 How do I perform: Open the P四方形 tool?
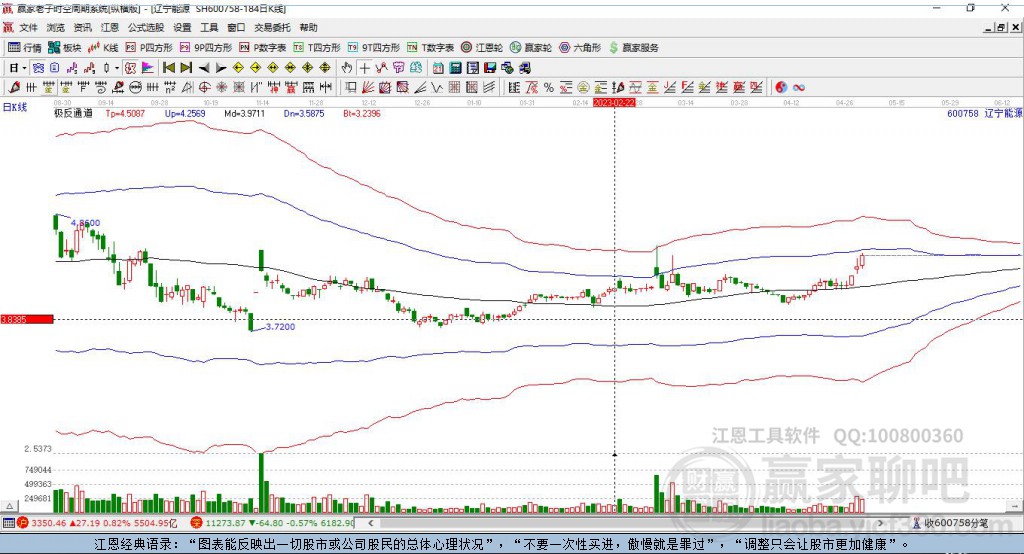coord(149,48)
